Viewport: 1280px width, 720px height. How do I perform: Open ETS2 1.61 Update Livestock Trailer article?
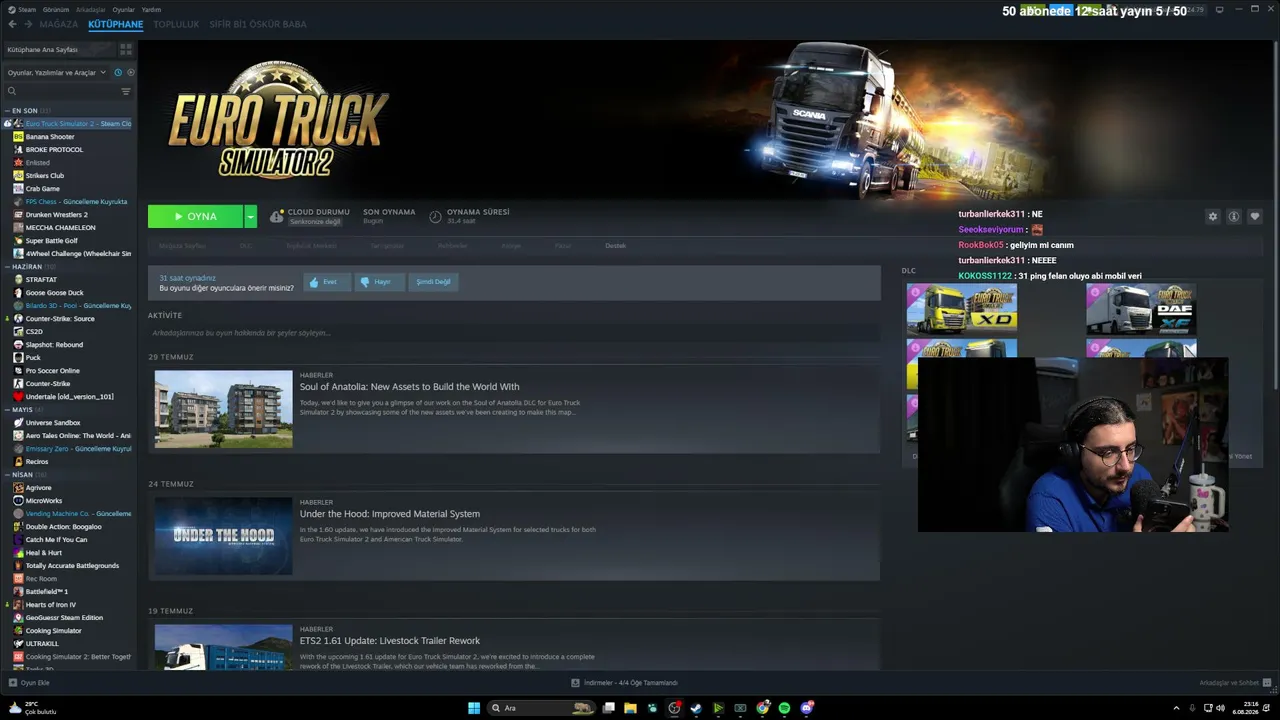tap(390, 641)
